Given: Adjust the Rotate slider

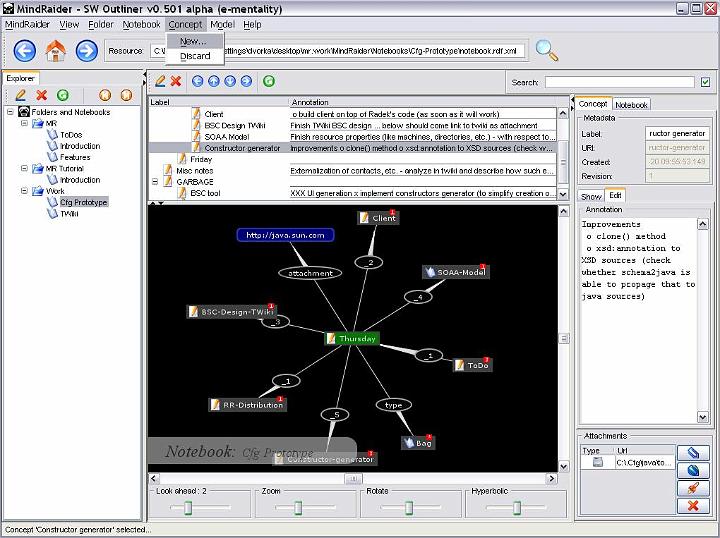Looking at the screenshot, I should pyautogui.click(x=409, y=508).
